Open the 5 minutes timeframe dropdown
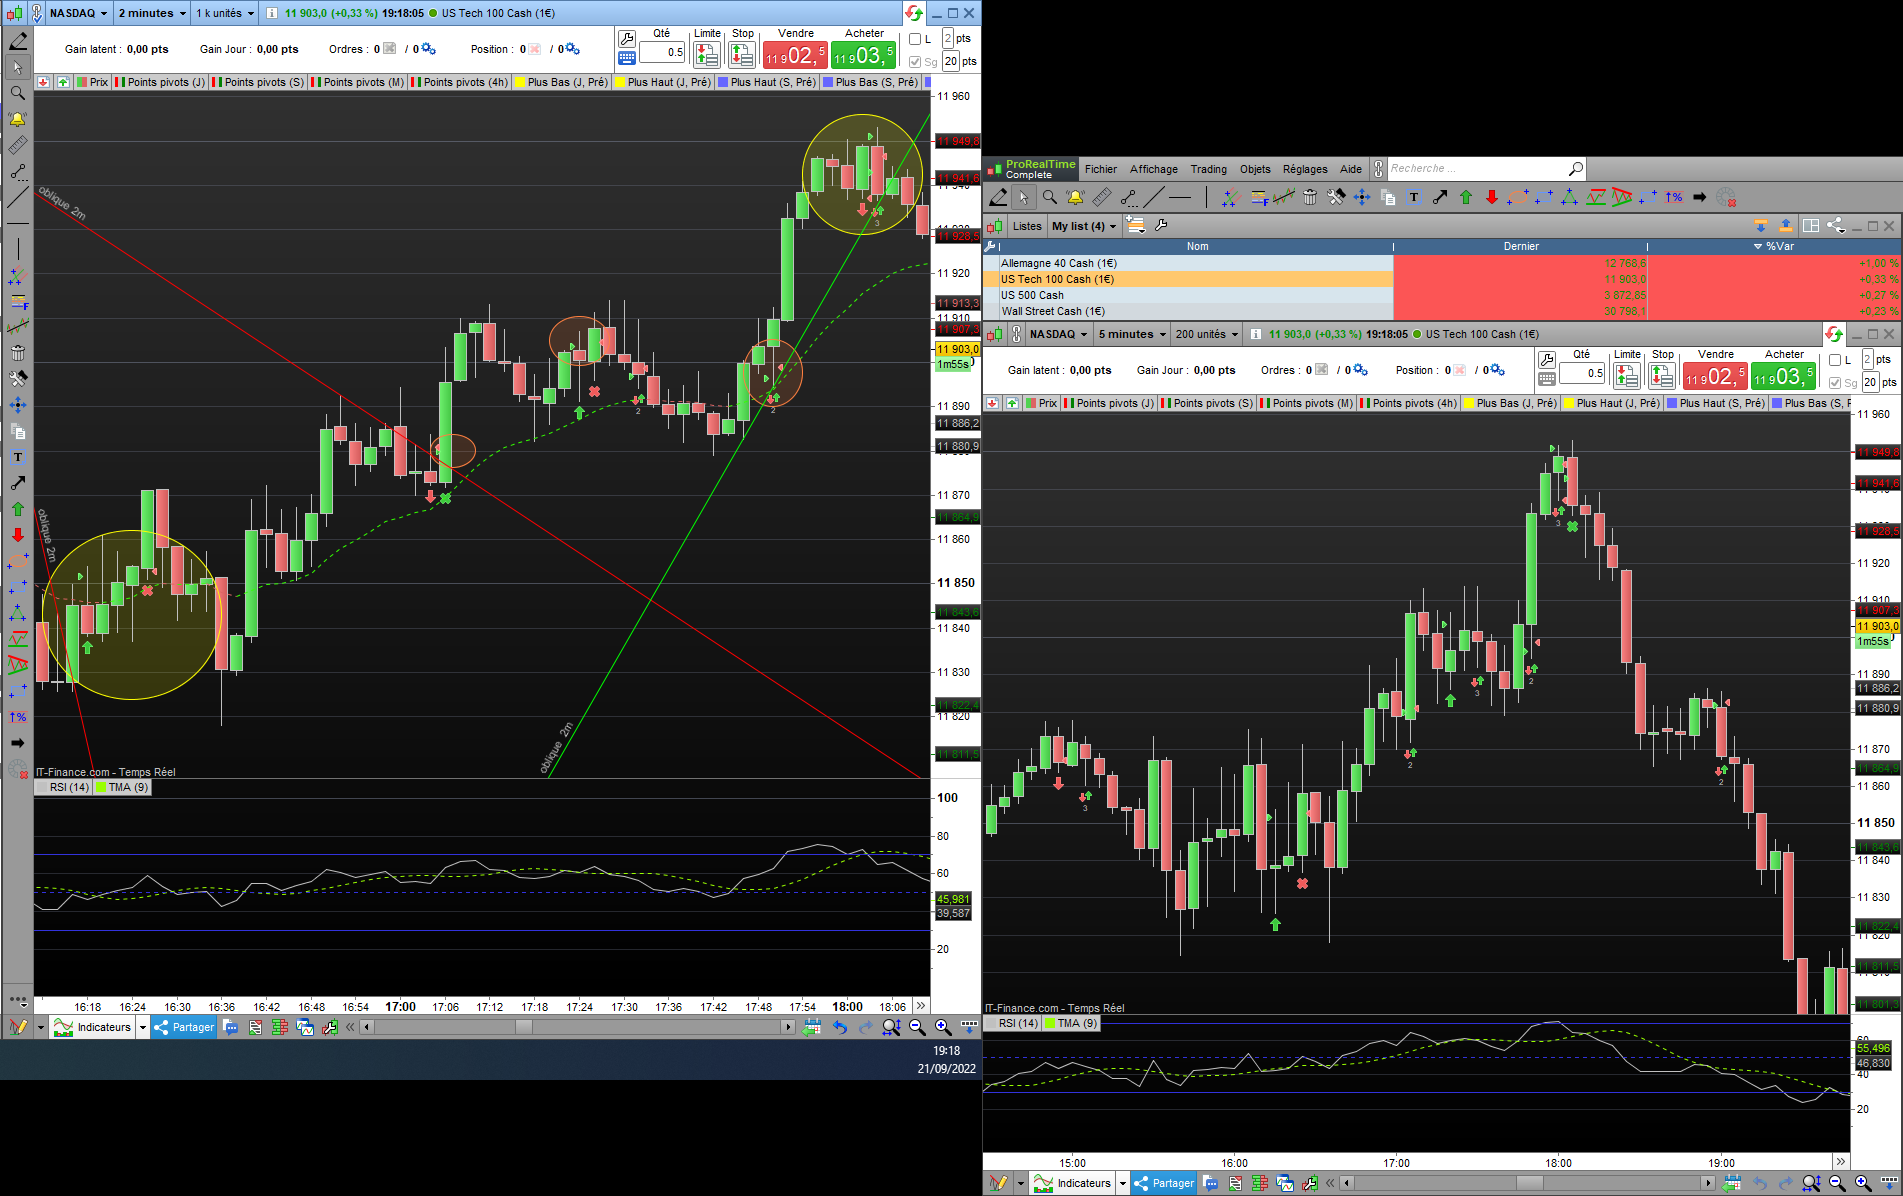This screenshot has width=1903, height=1196. (1132, 334)
